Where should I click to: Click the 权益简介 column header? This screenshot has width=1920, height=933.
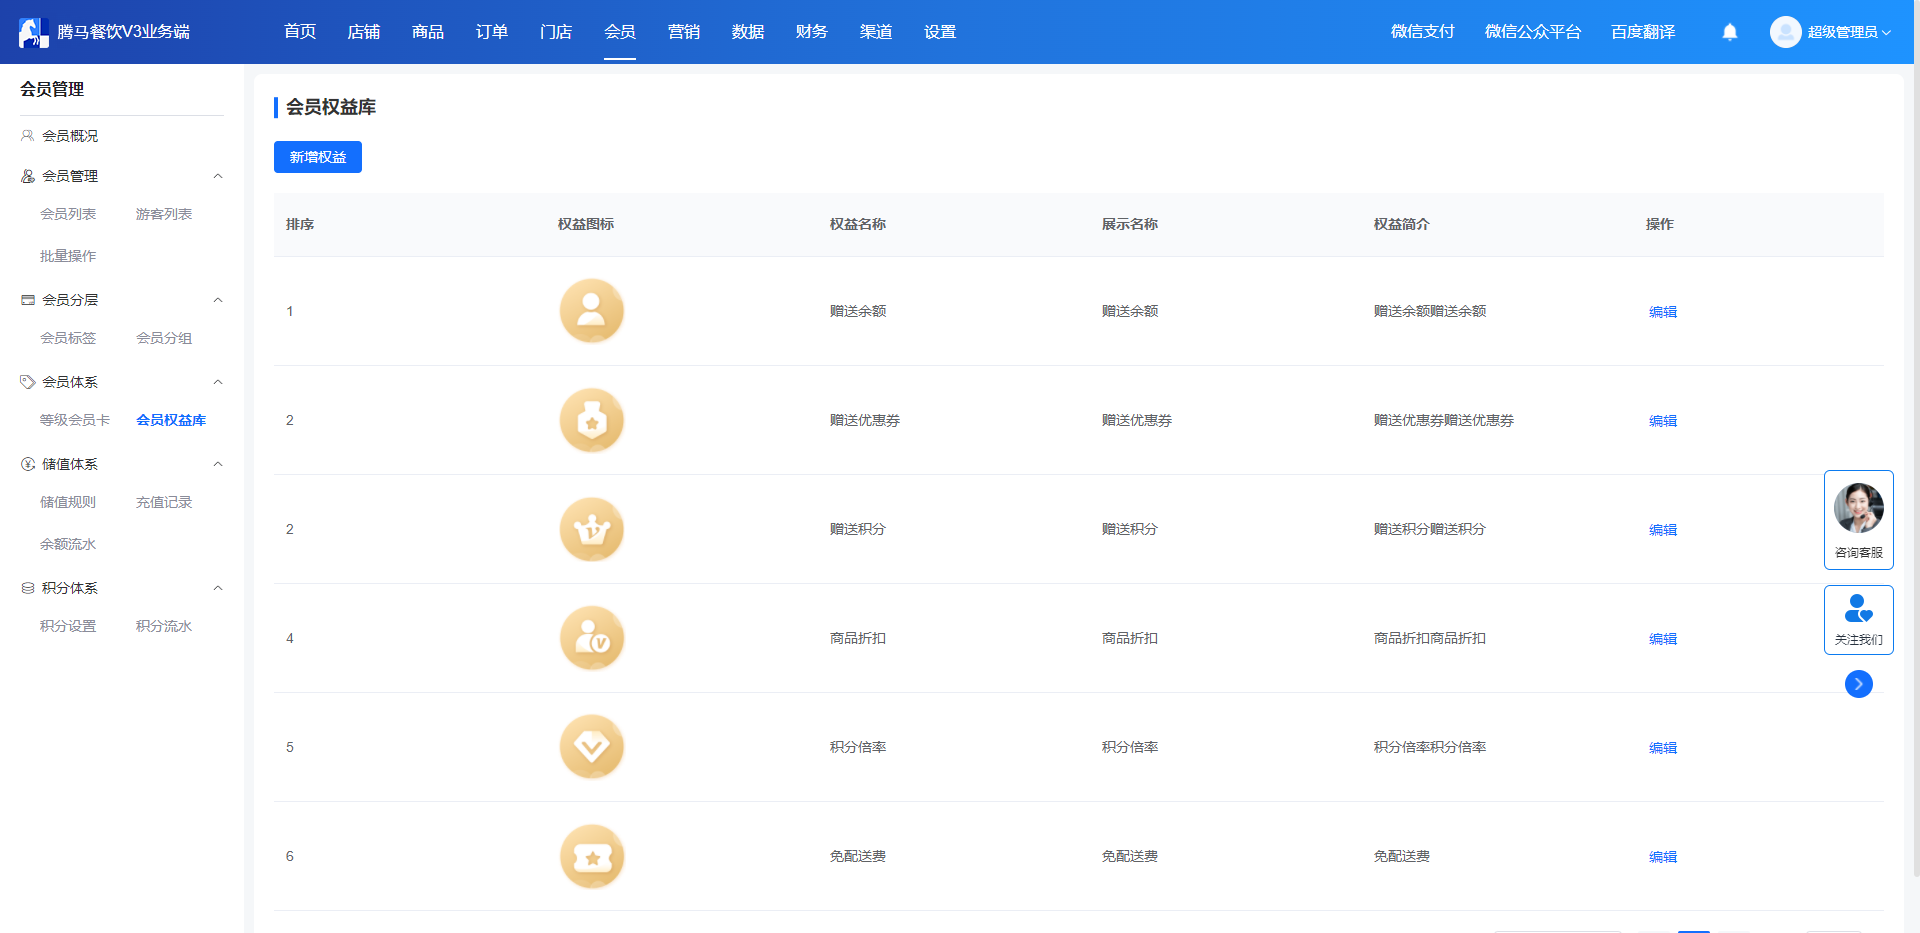point(1401,224)
